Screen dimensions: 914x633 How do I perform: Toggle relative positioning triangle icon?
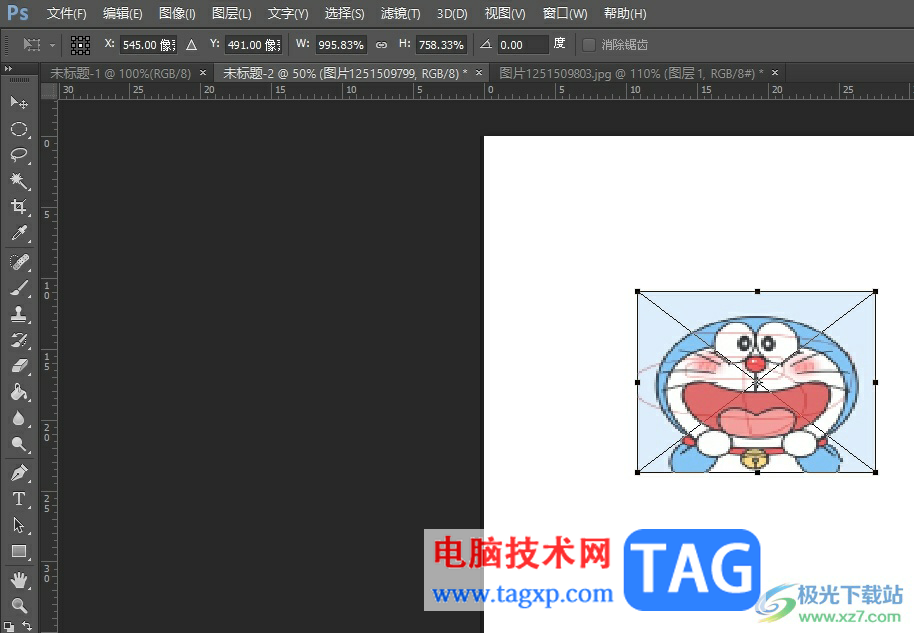click(191, 45)
